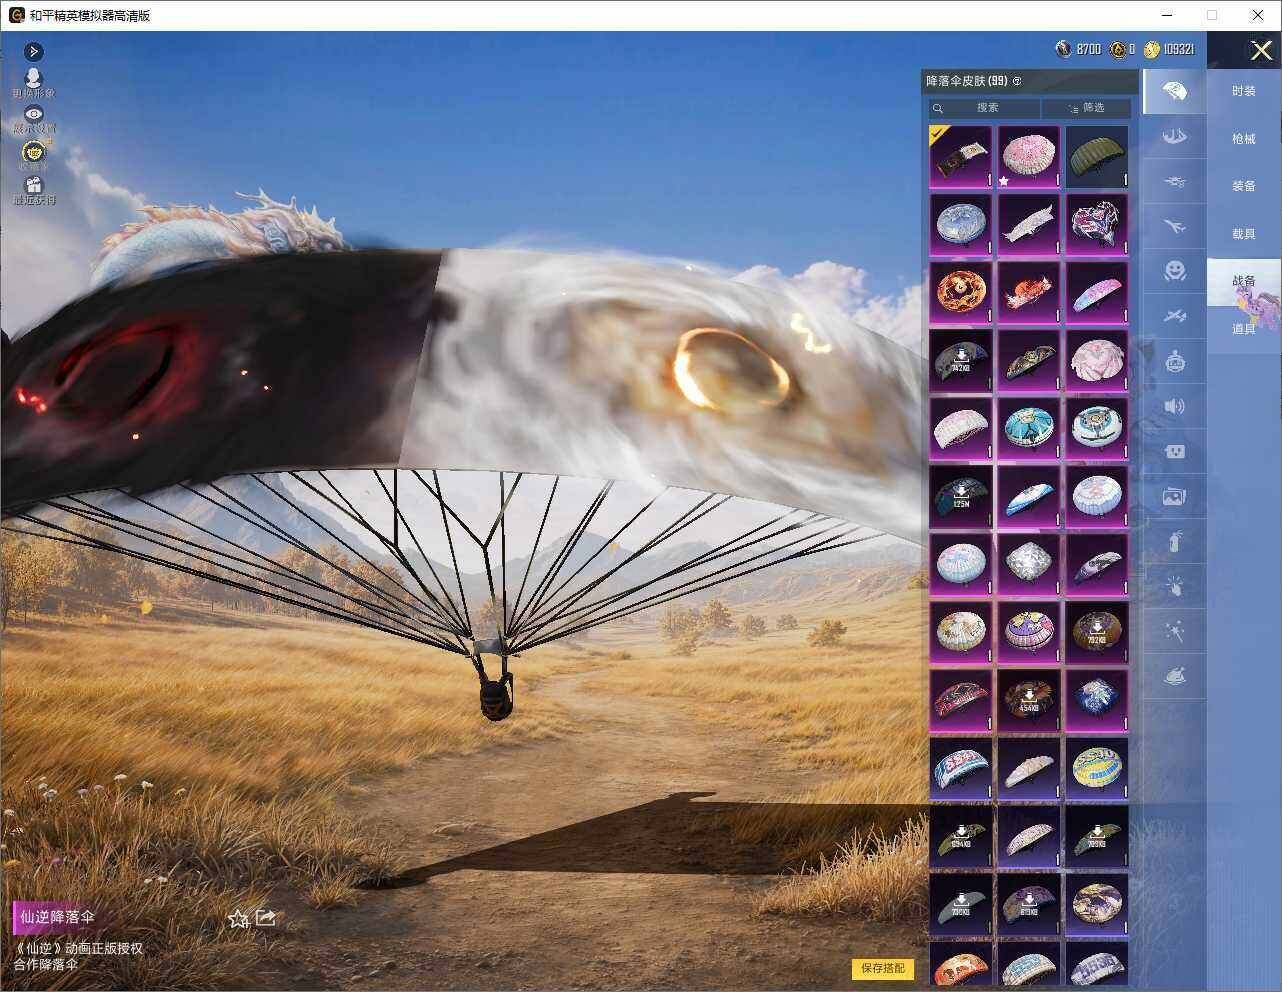Select the speaker sound category icon
This screenshot has width=1282, height=992.
click(x=1175, y=406)
